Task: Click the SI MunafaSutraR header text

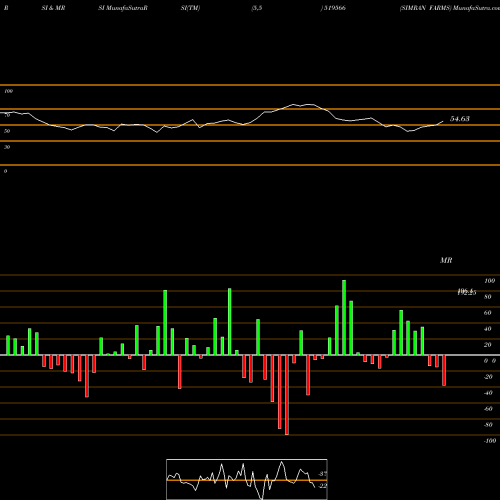Action: click(123, 8)
